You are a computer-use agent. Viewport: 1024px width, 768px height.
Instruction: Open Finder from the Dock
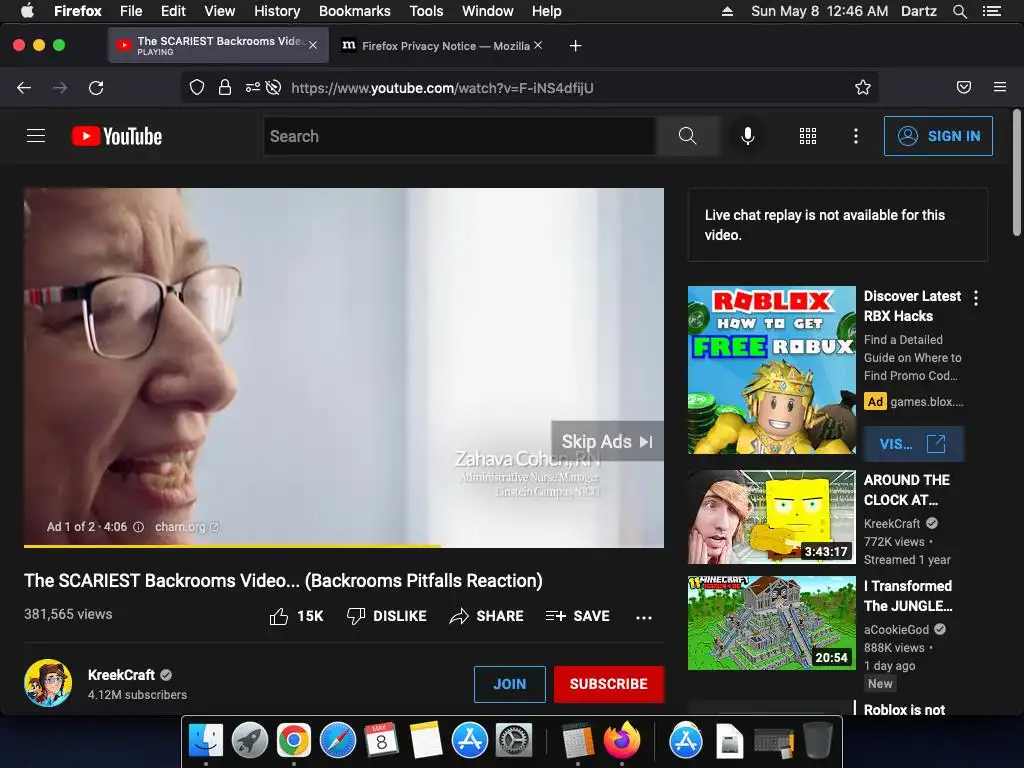(206, 740)
